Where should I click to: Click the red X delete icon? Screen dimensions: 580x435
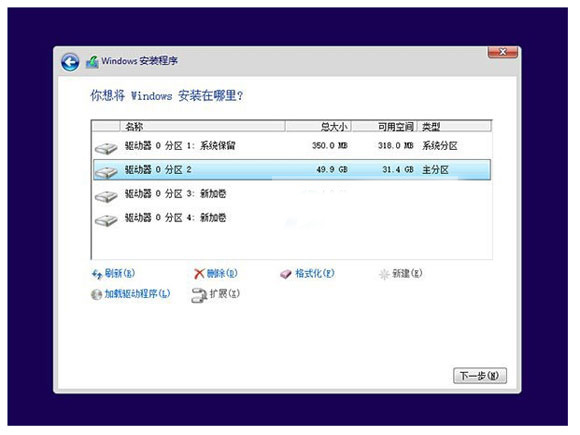click(x=199, y=274)
